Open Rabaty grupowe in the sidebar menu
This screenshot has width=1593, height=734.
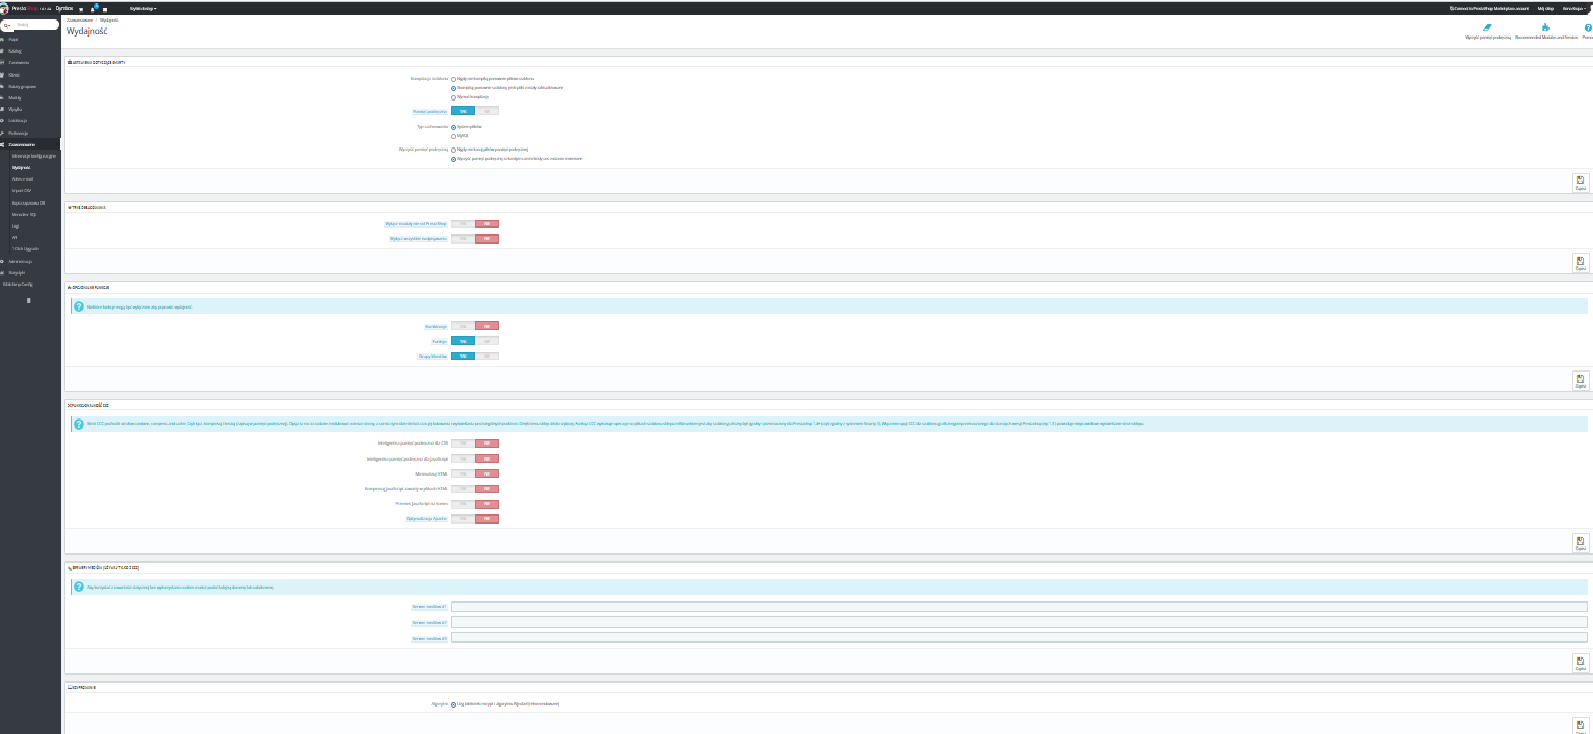22,87
